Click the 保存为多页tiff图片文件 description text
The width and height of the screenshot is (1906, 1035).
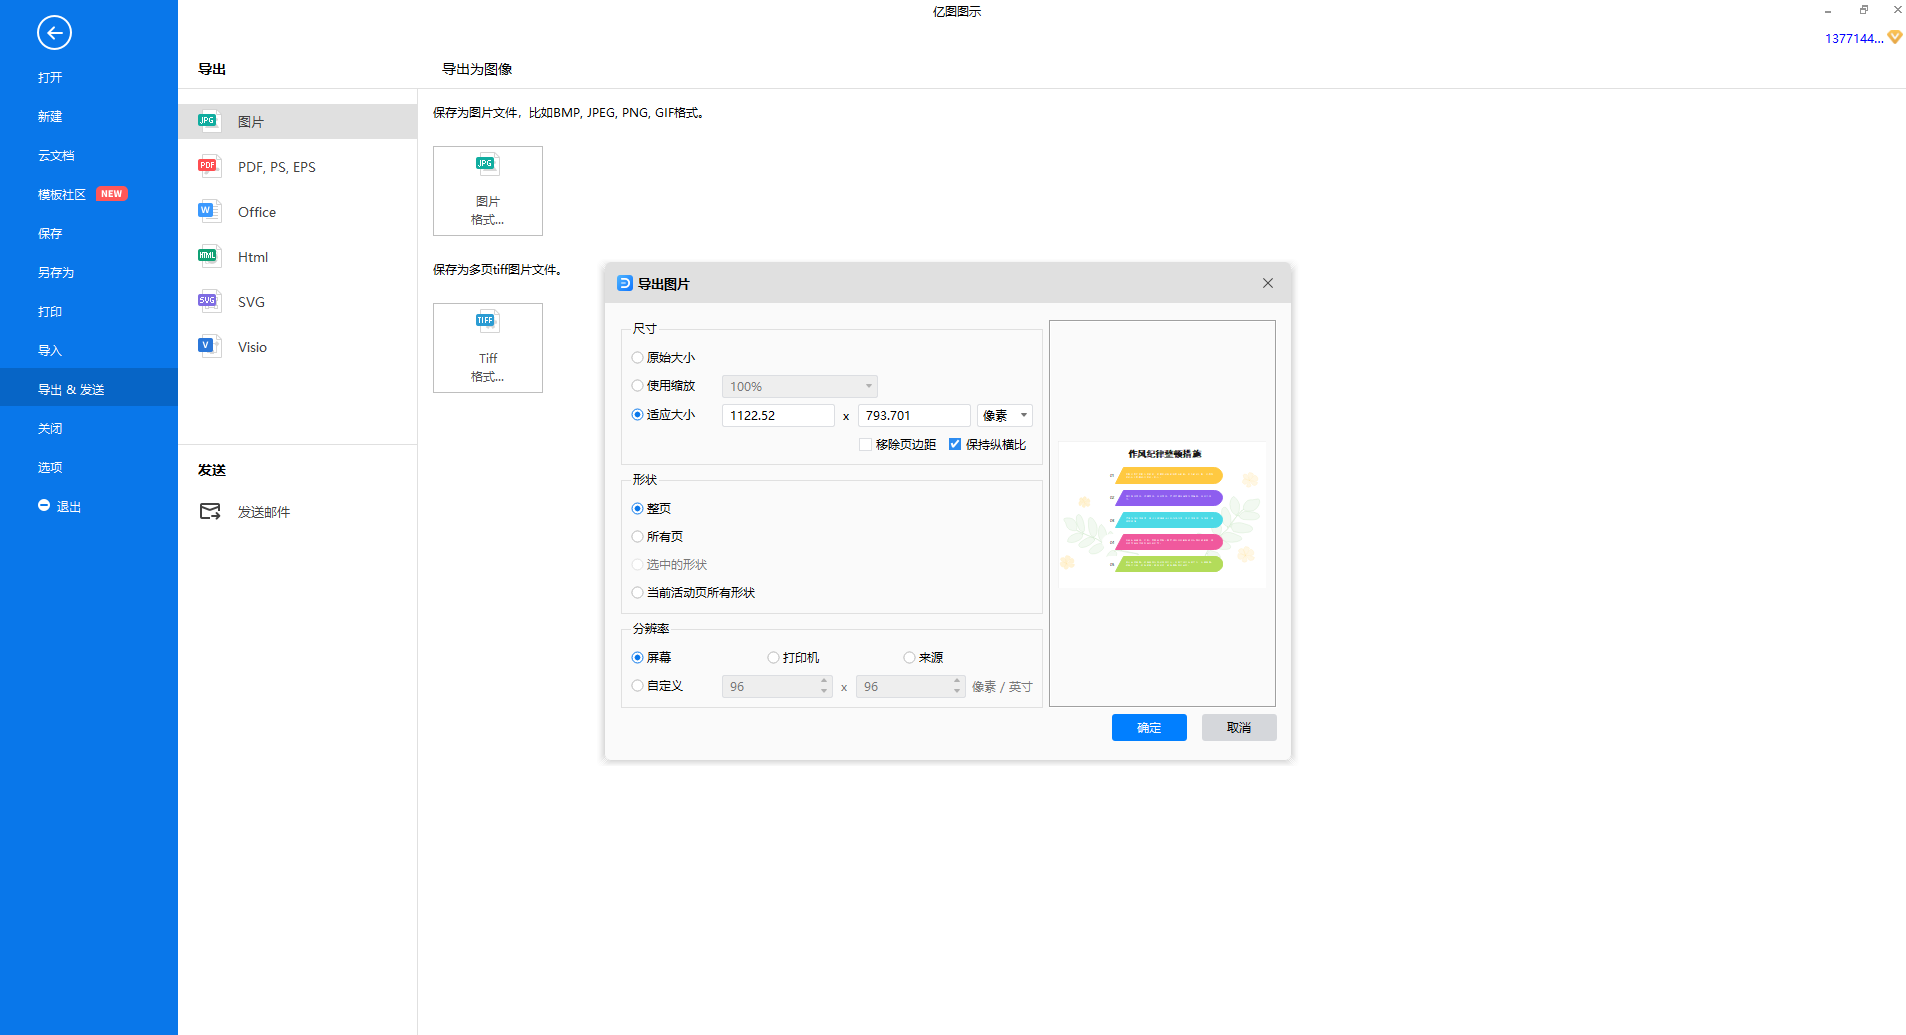pos(499,270)
